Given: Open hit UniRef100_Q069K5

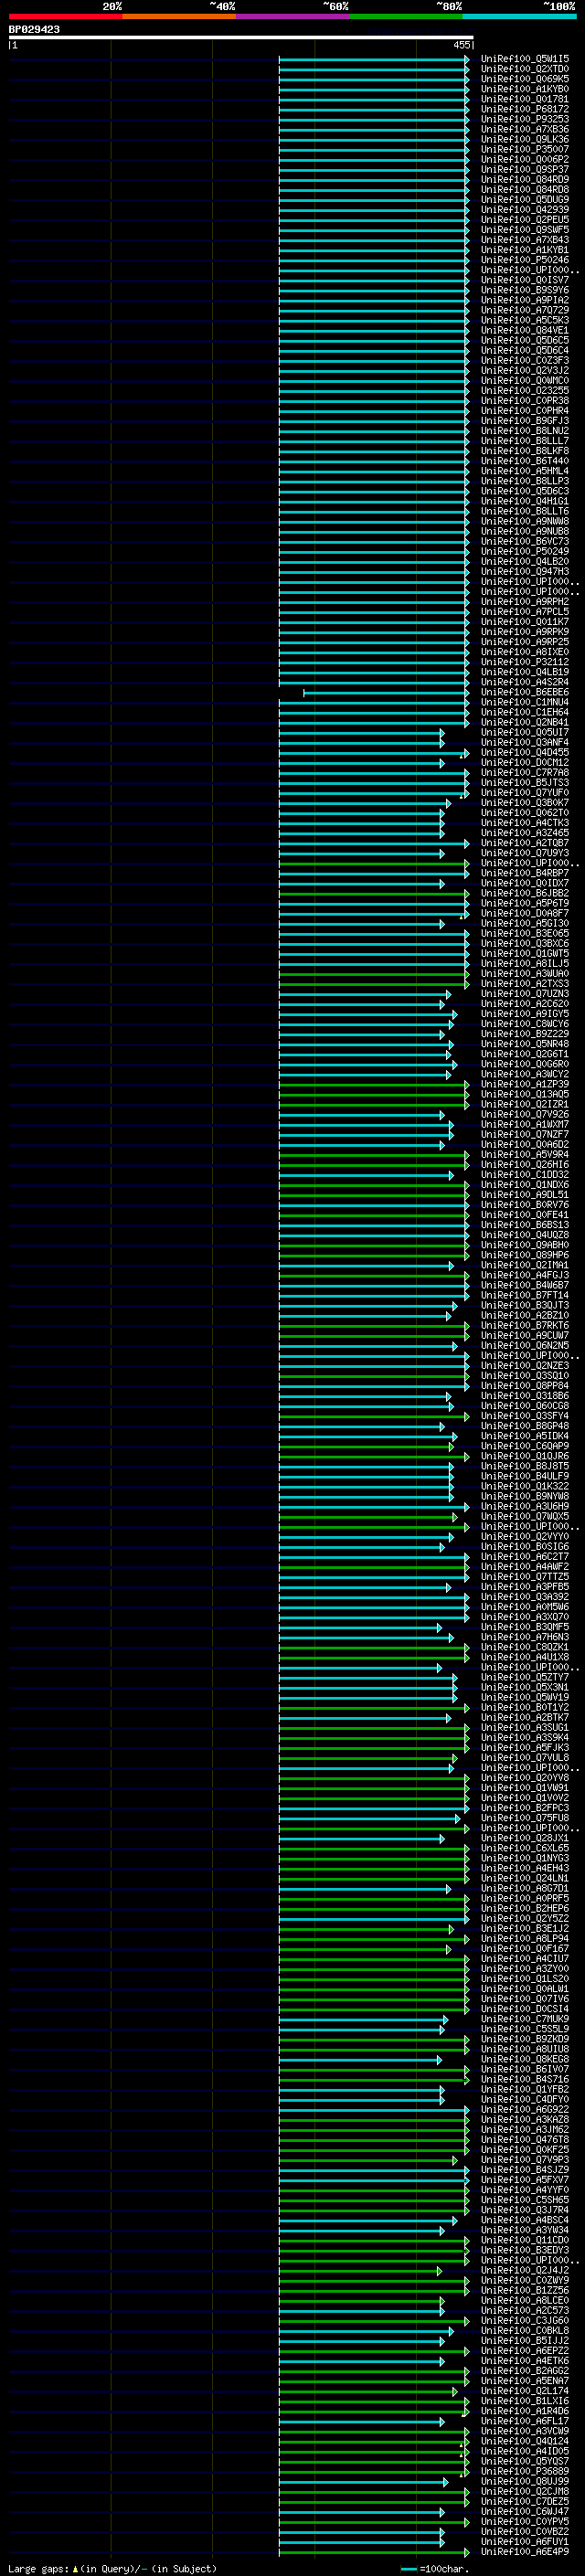Looking at the screenshot, I should click(525, 79).
